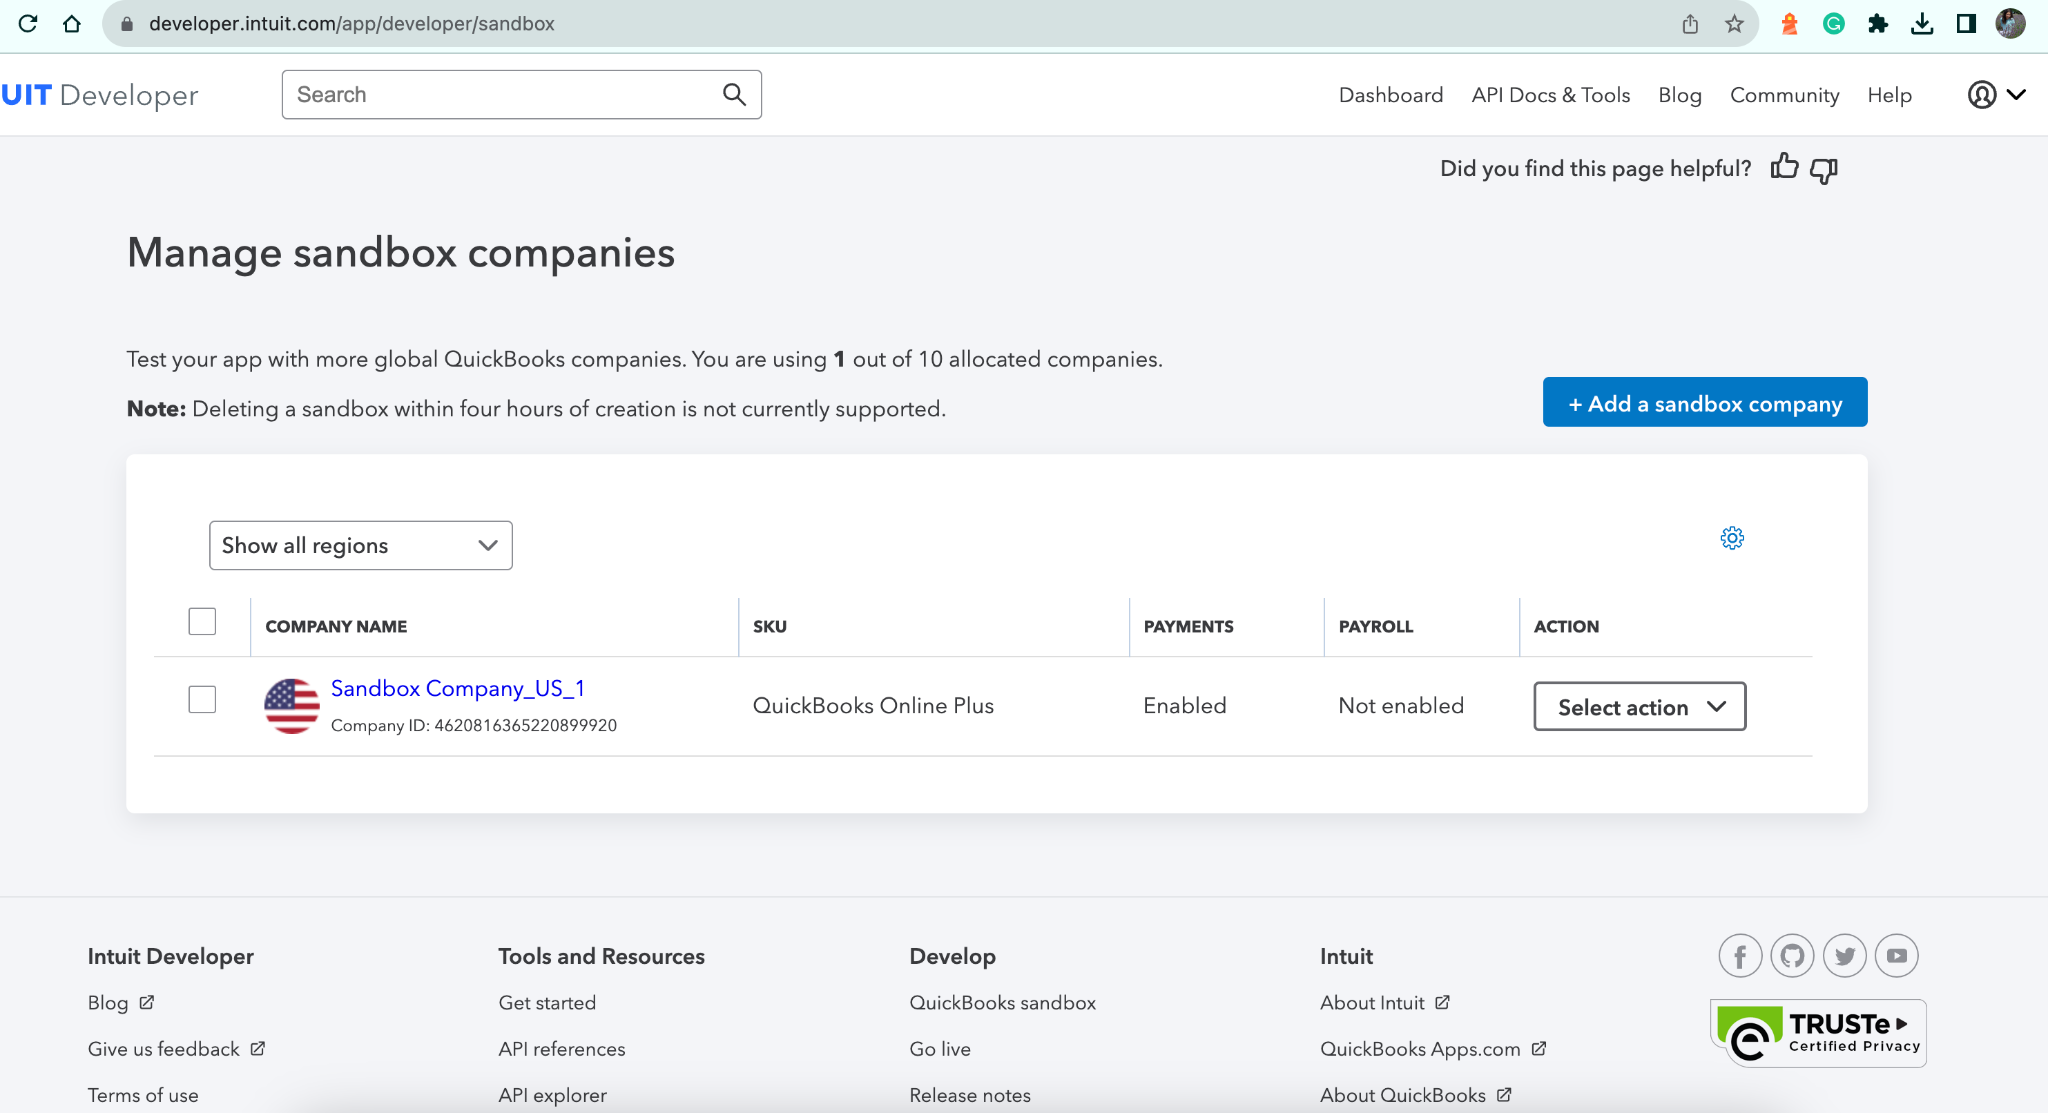This screenshot has width=2048, height=1113.
Task: Click Company ID 4620816365220899920 text
Action: (x=474, y=725)
